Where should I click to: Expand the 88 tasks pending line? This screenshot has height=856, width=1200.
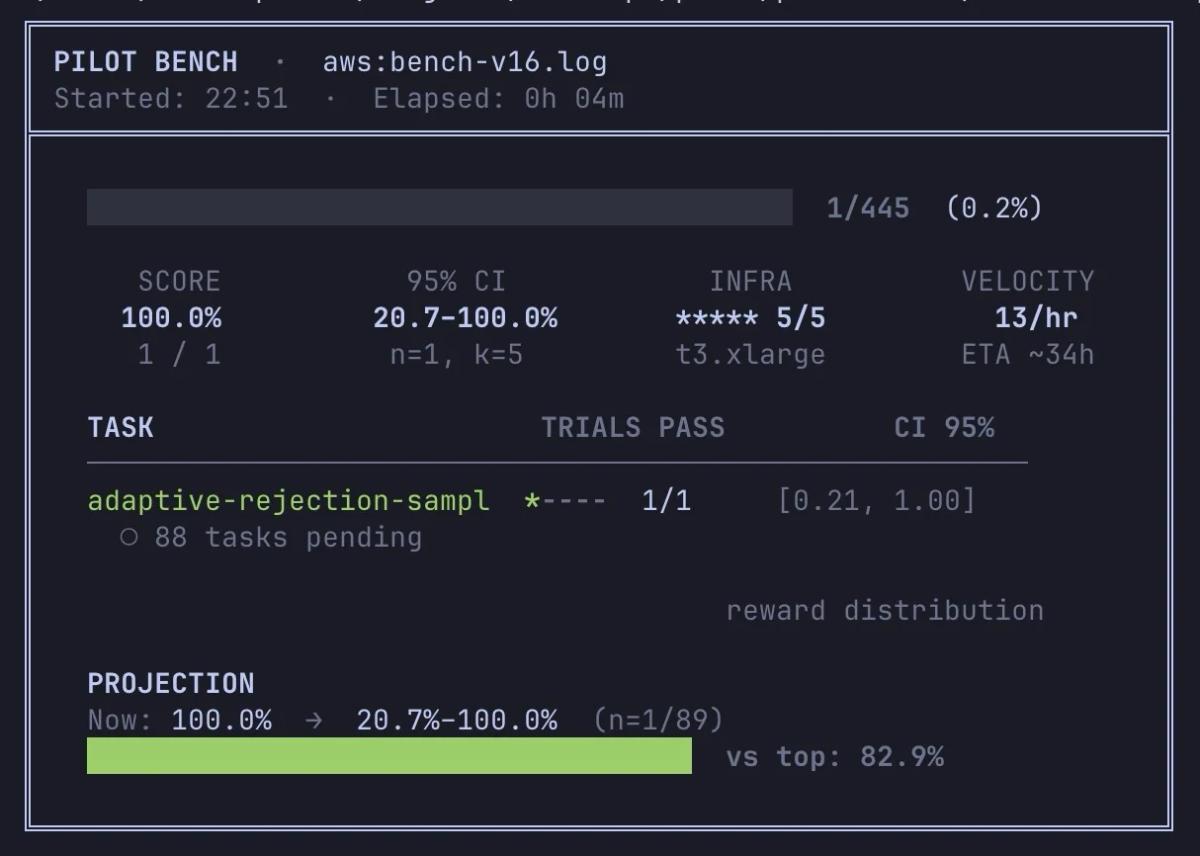point(287,537)
